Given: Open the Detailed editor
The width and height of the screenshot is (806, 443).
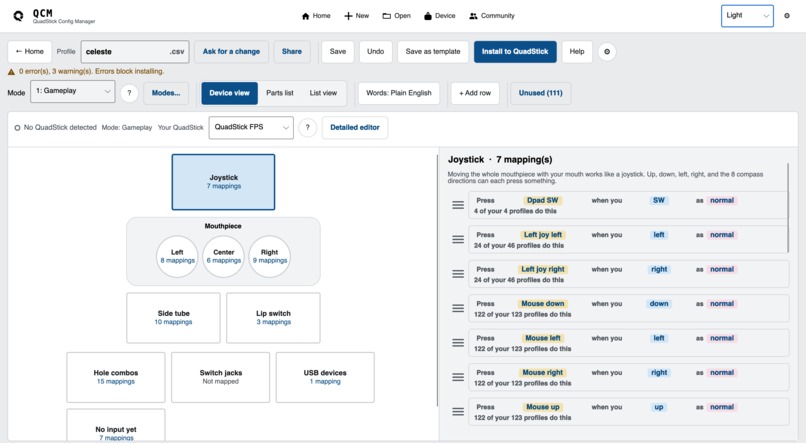Looking at the screenshot, I should point(355,127).
